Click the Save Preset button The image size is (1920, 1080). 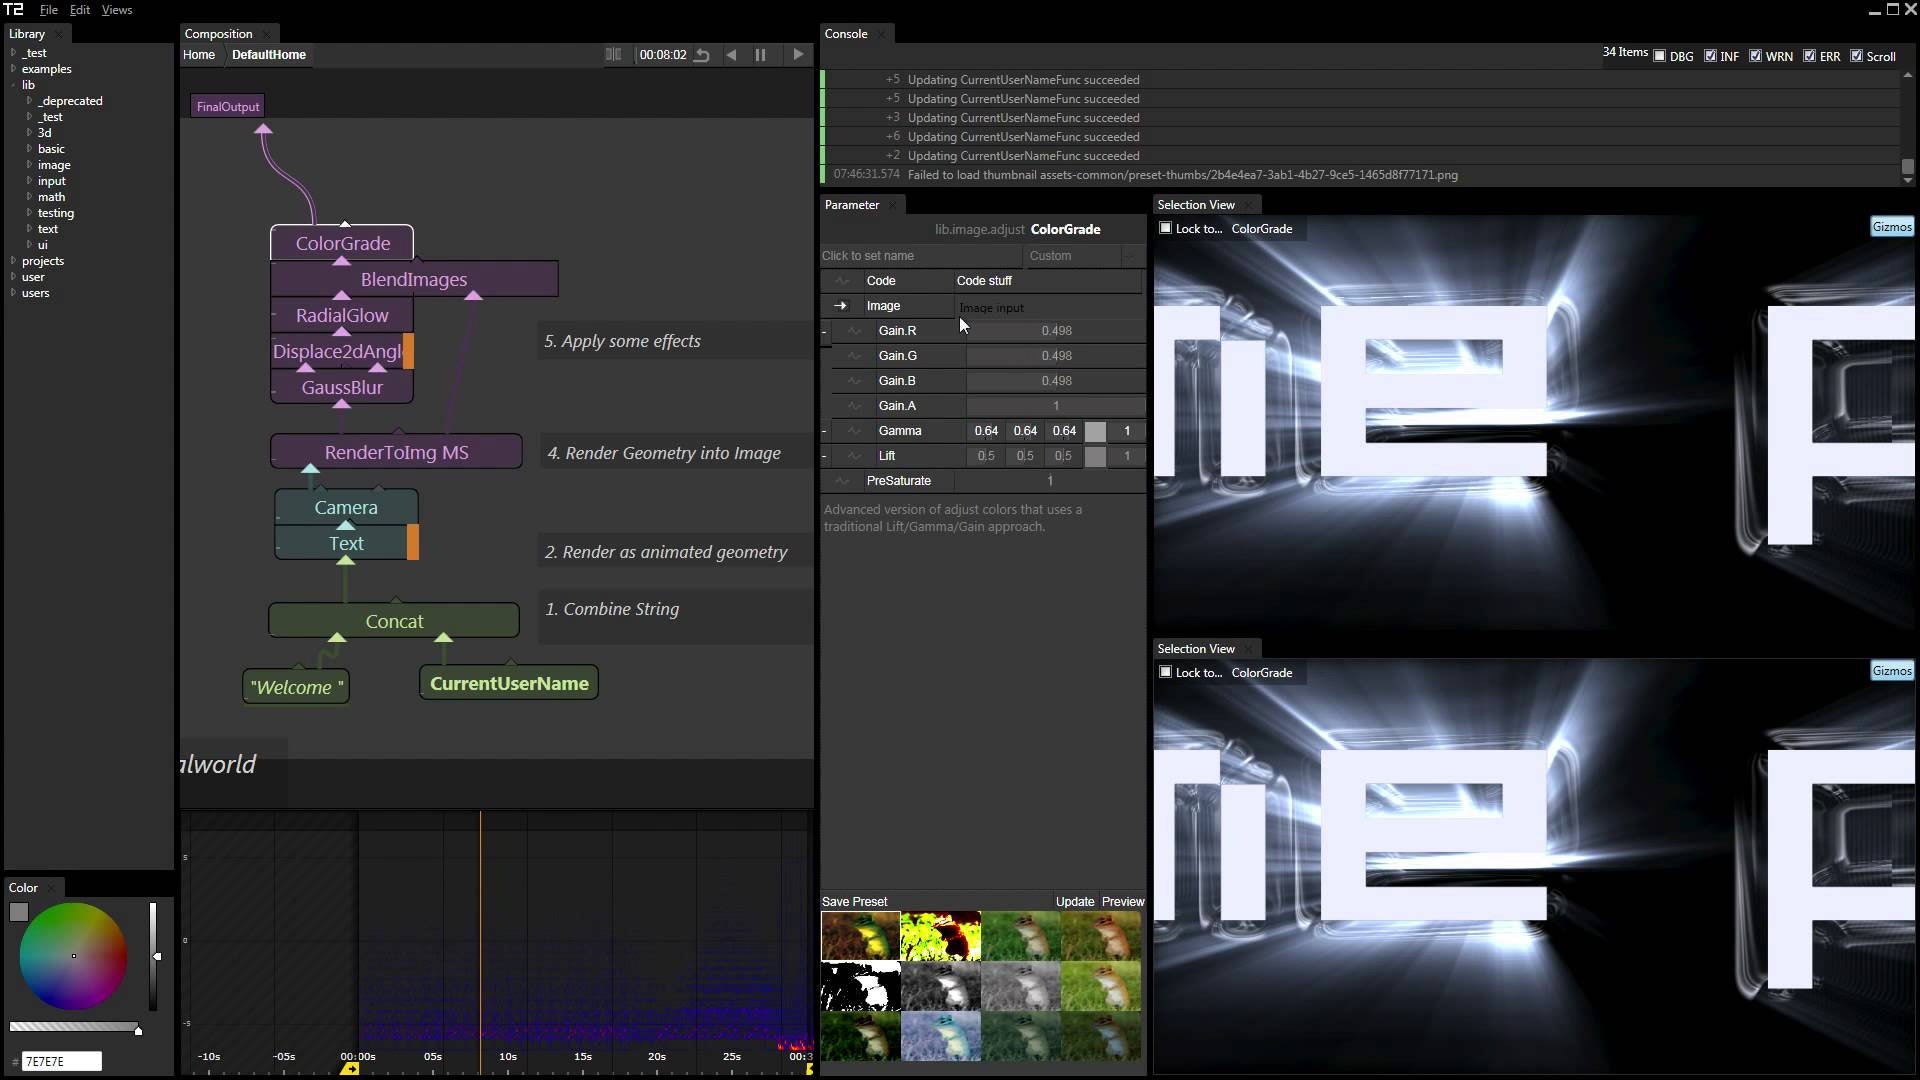coord(854,901)
